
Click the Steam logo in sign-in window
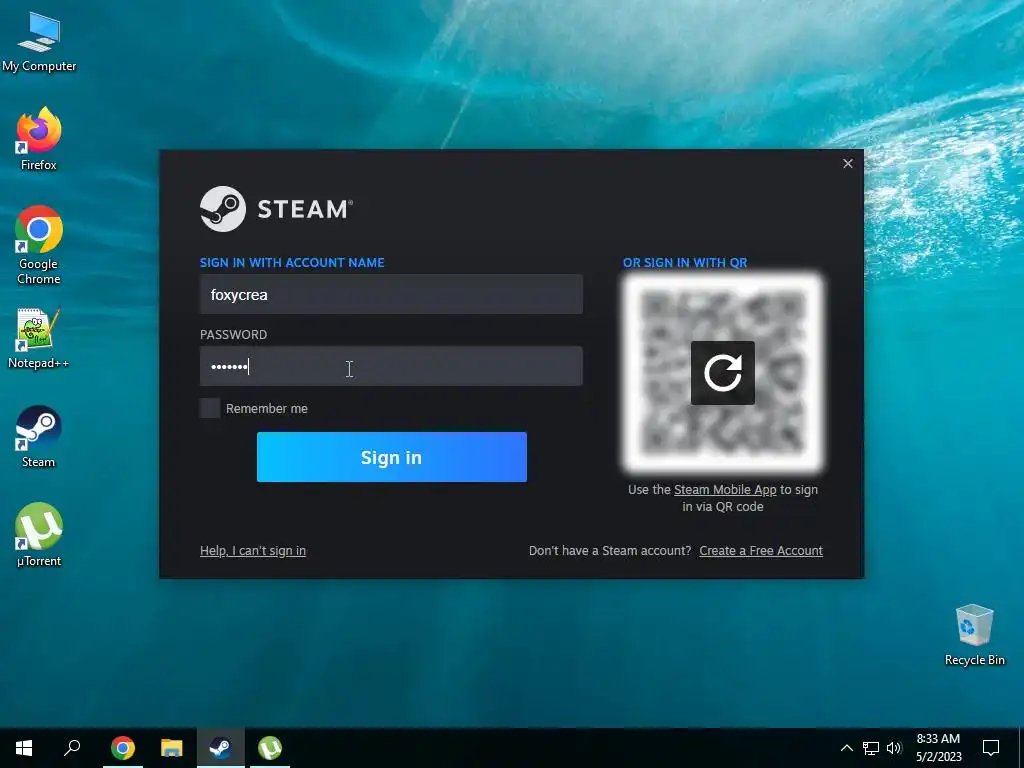coord(276,209)
